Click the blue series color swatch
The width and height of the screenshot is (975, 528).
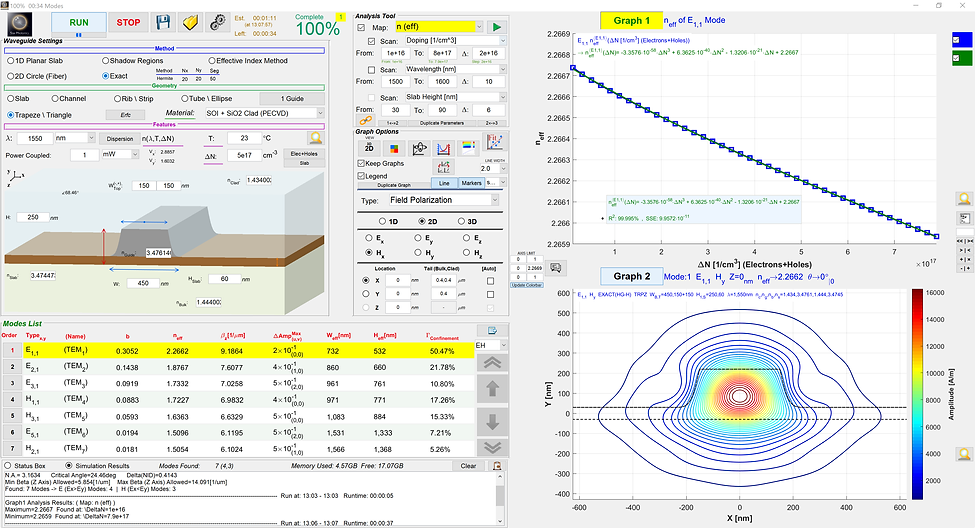tap(961, 40)
